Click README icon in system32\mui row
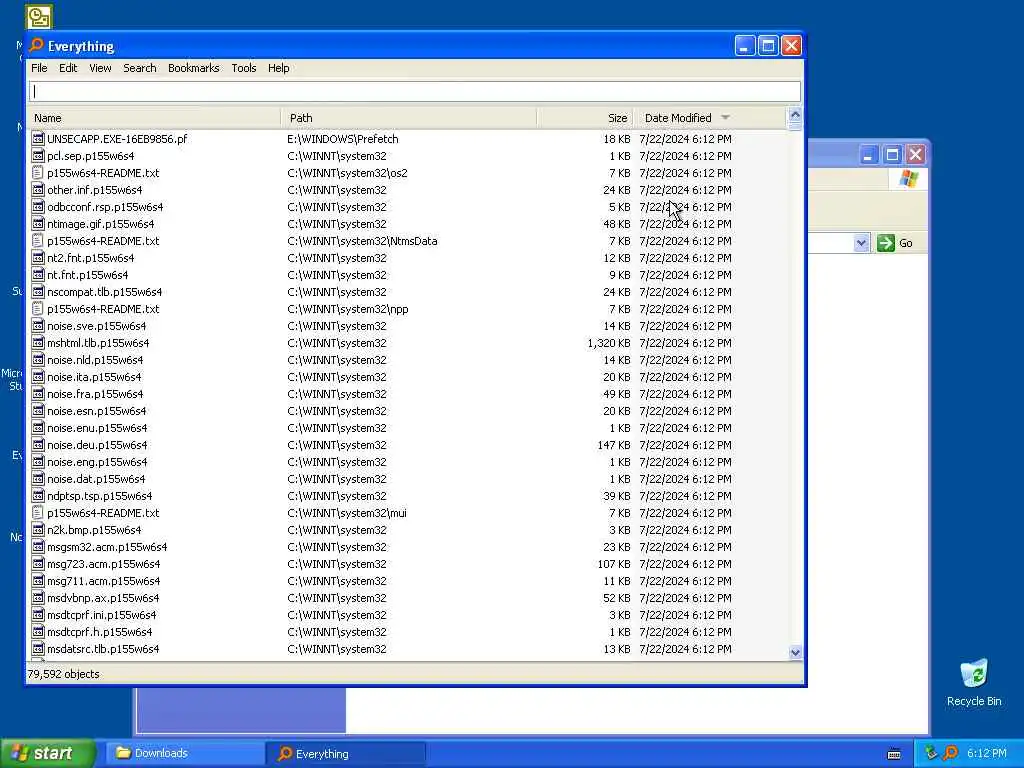The height and width of the screenshot is (768, 1024). (x=38, y=512)
